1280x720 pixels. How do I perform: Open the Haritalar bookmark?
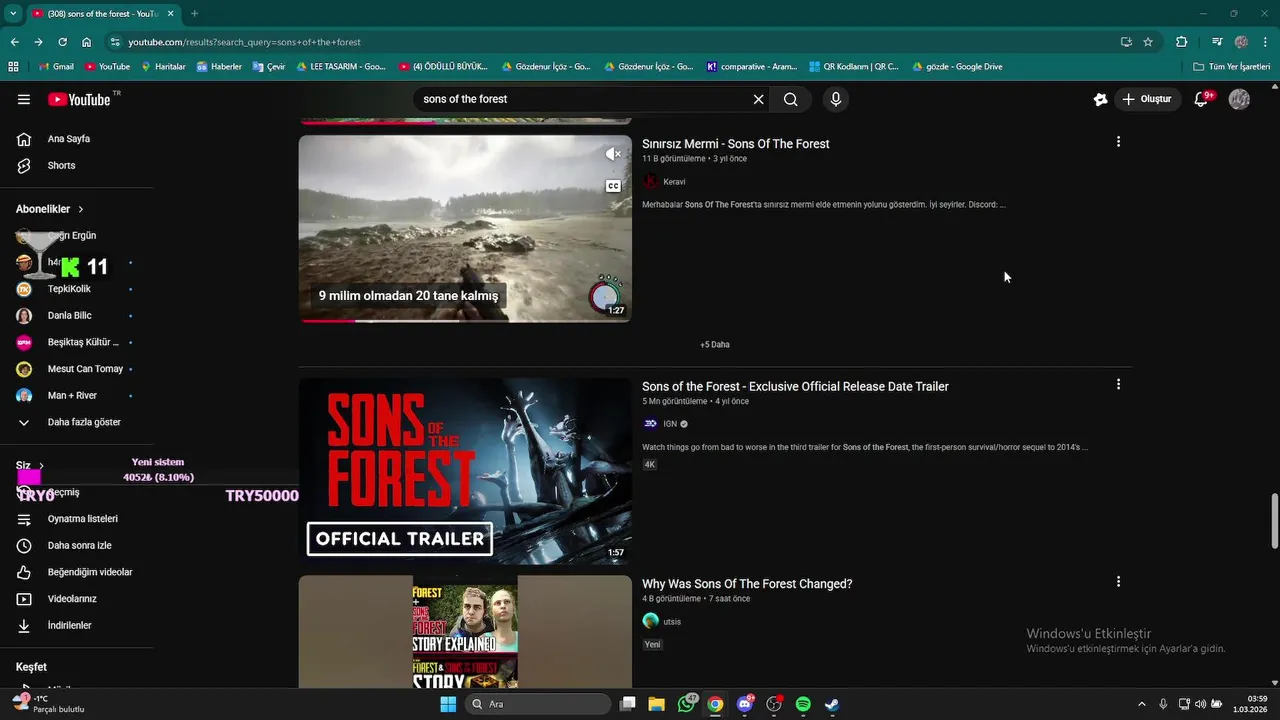163,67
